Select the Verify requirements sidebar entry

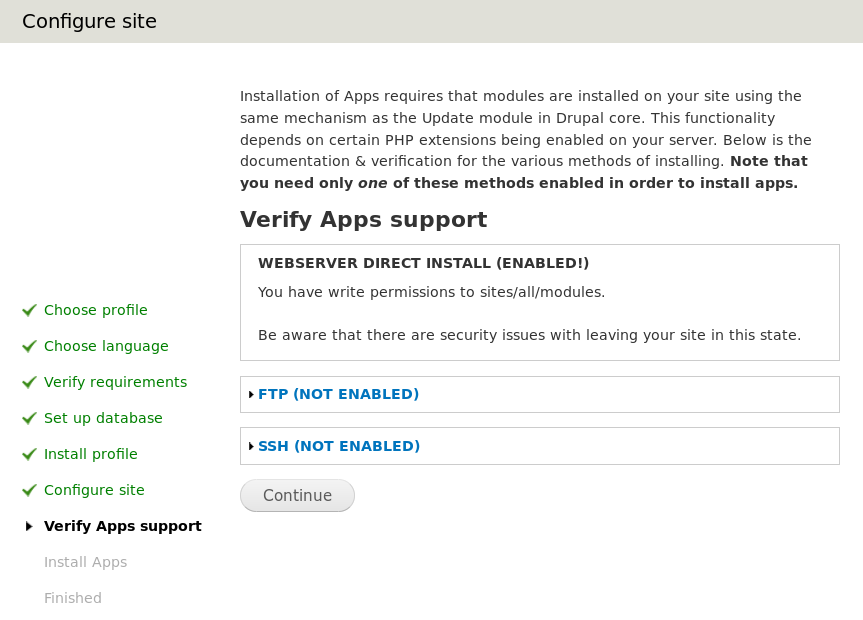(115, 382)
